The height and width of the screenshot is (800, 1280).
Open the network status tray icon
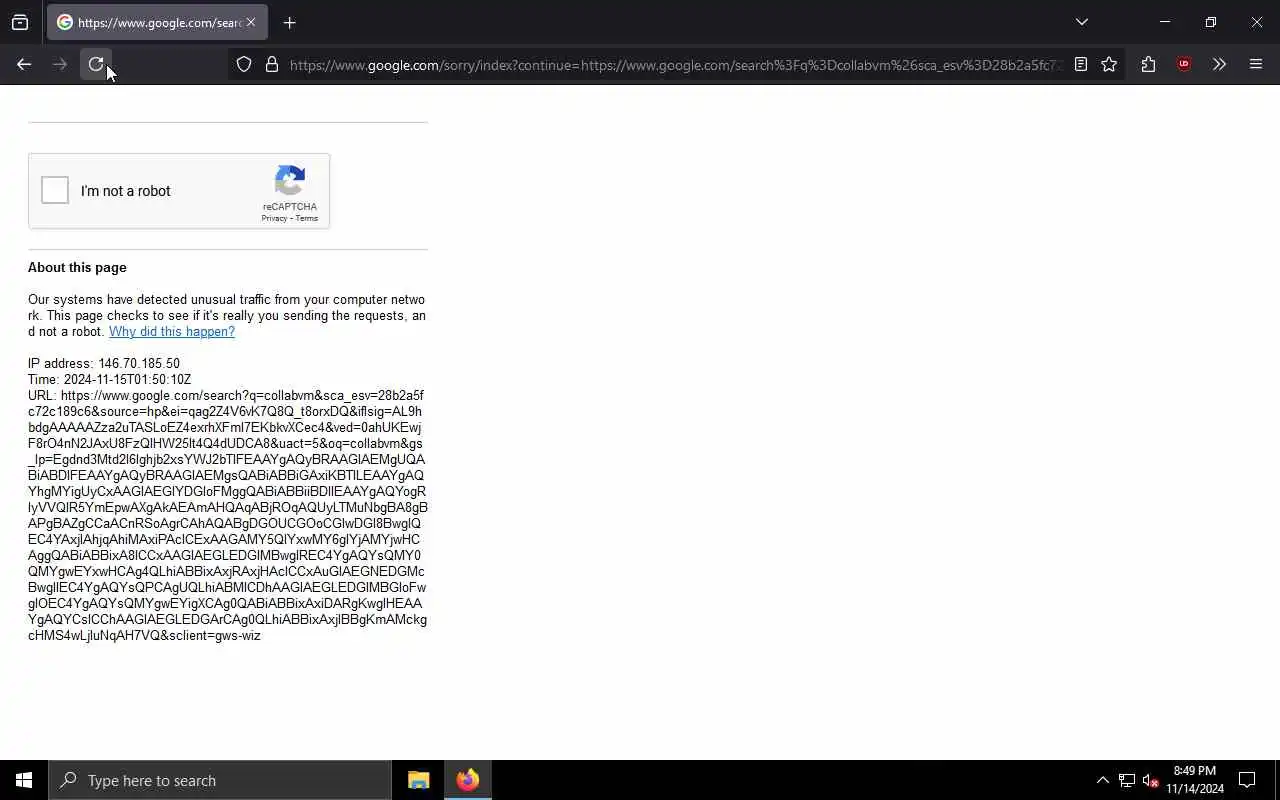[x=1127, y=780]
